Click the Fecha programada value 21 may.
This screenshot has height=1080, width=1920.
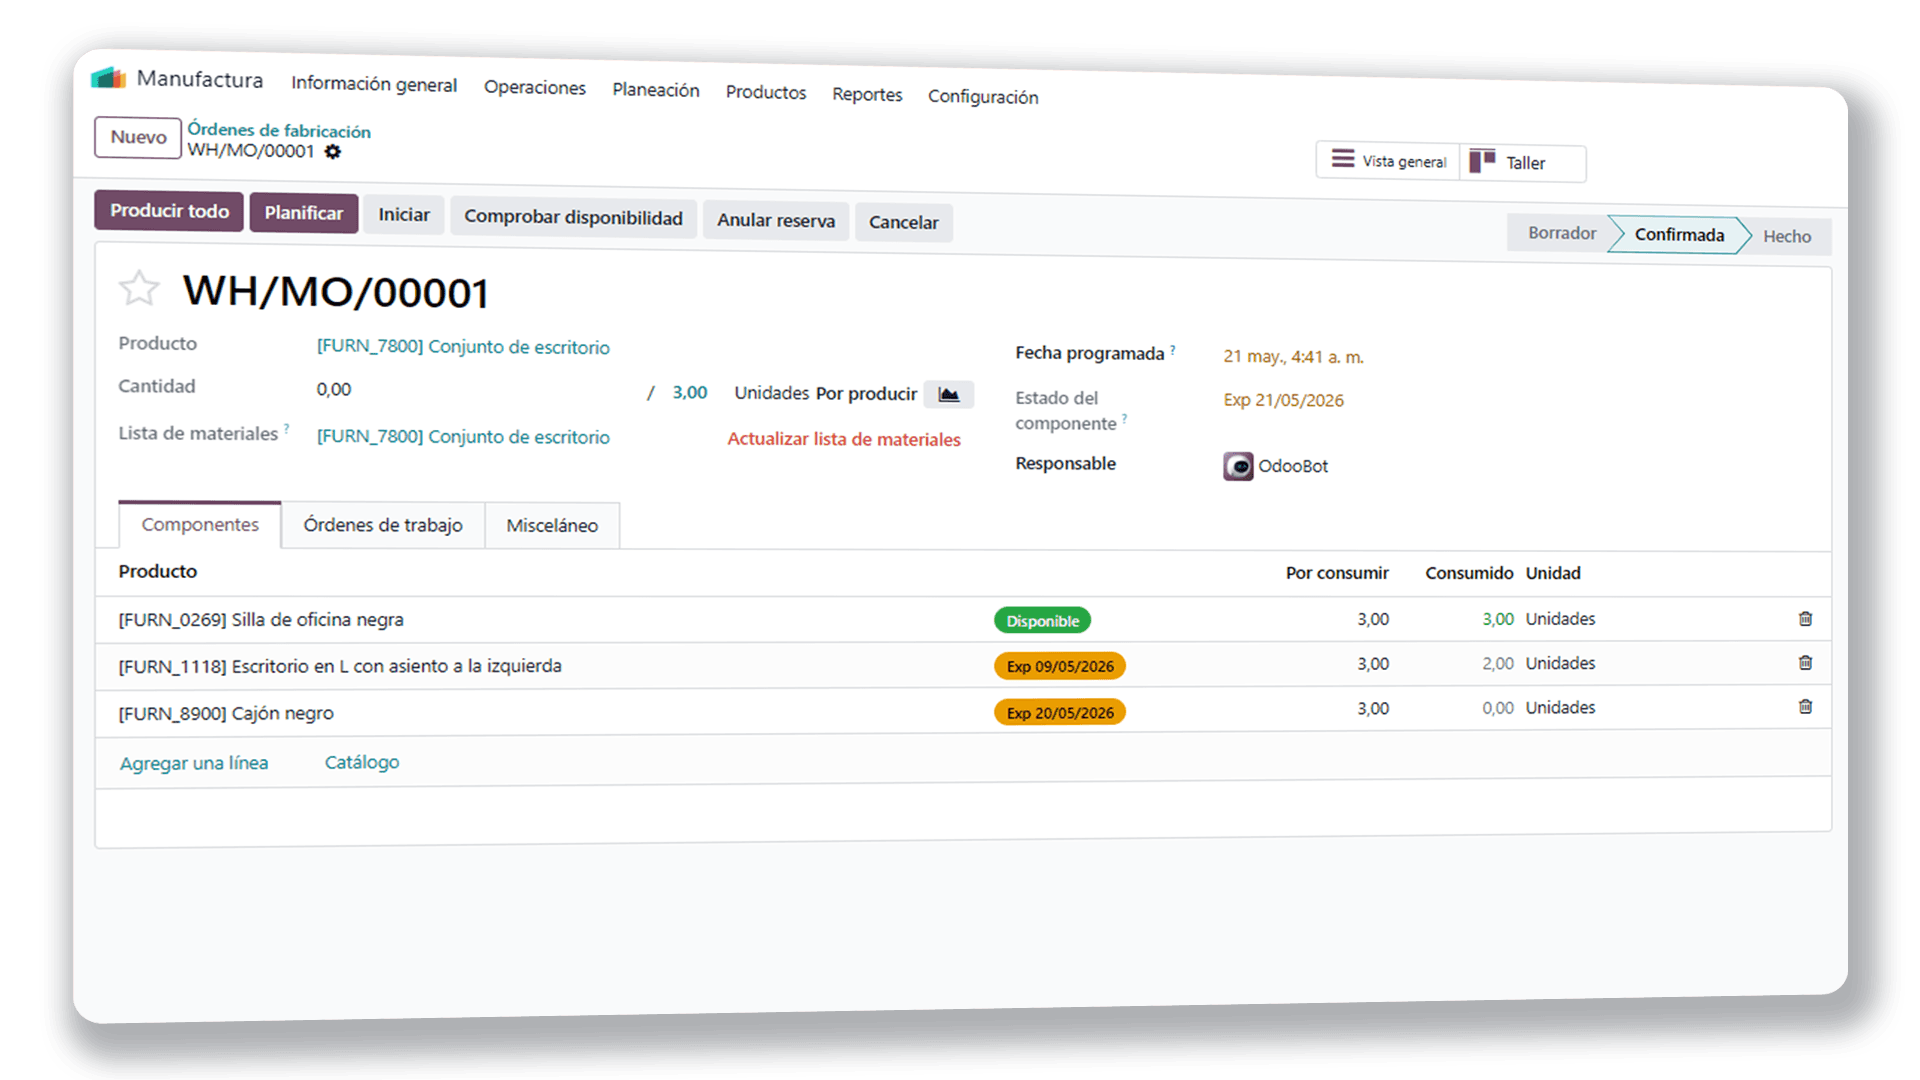(x=1293, y=356)
